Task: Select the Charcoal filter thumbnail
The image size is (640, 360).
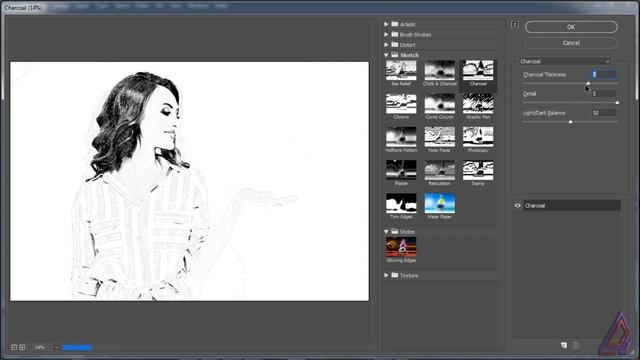Action: coord(478,71)
